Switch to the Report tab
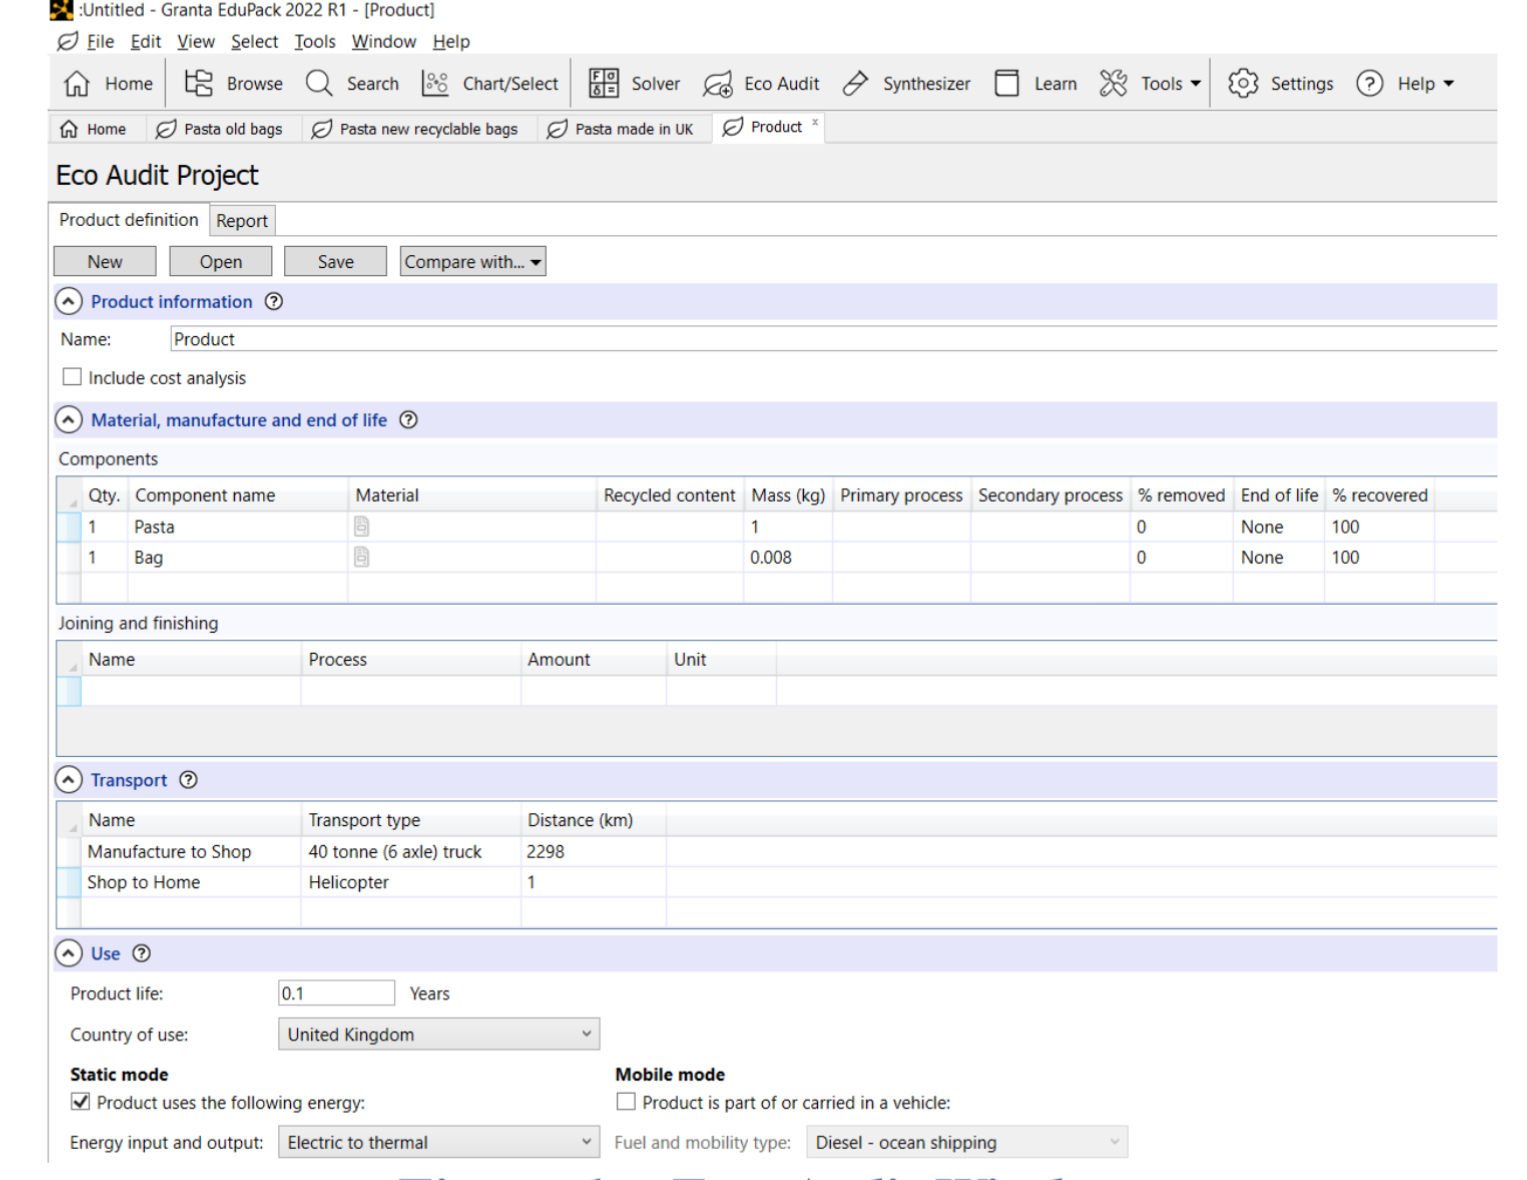Screen dimensions: 1527x1180 coord(242,220)
